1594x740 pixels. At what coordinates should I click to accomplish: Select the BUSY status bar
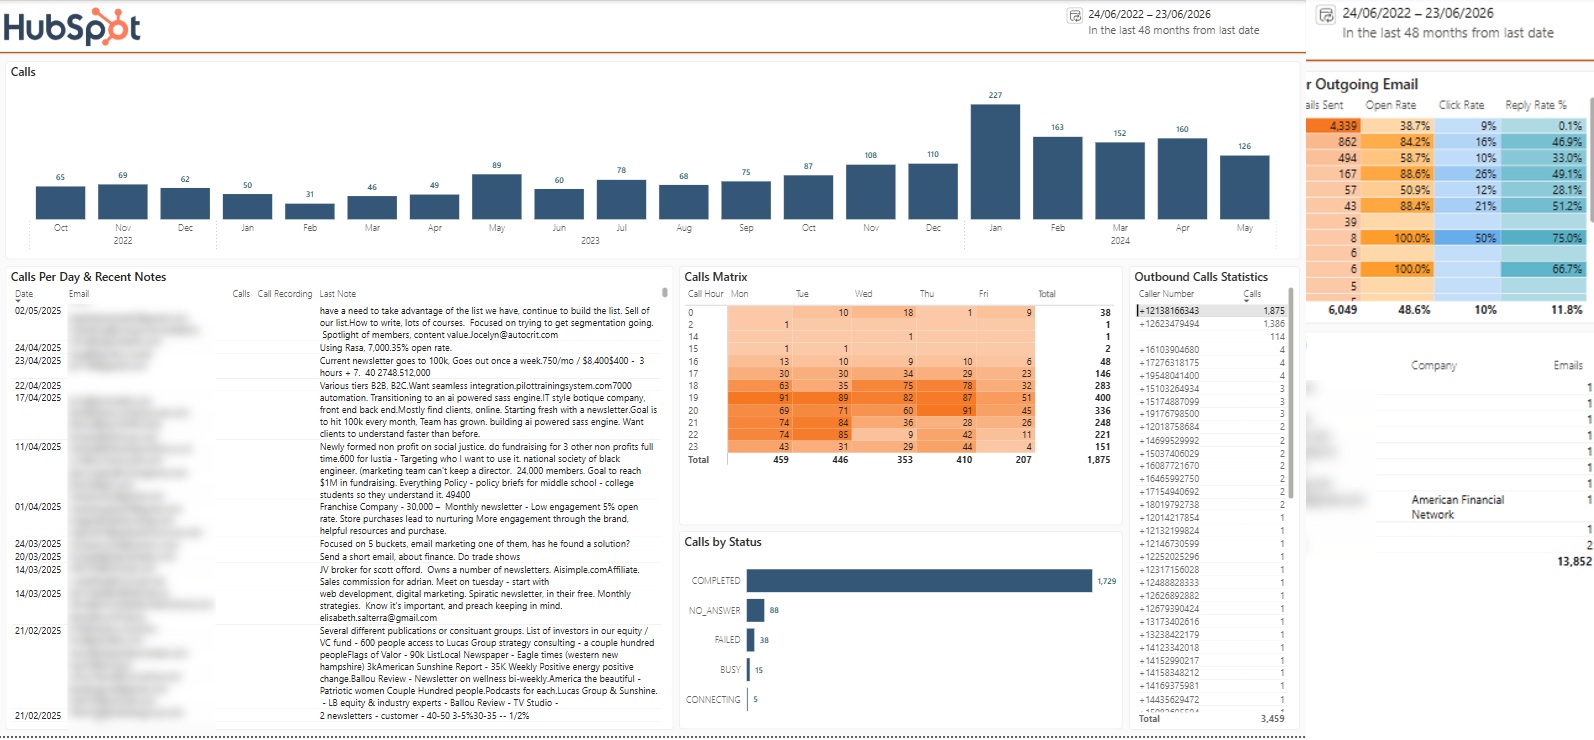749,670
